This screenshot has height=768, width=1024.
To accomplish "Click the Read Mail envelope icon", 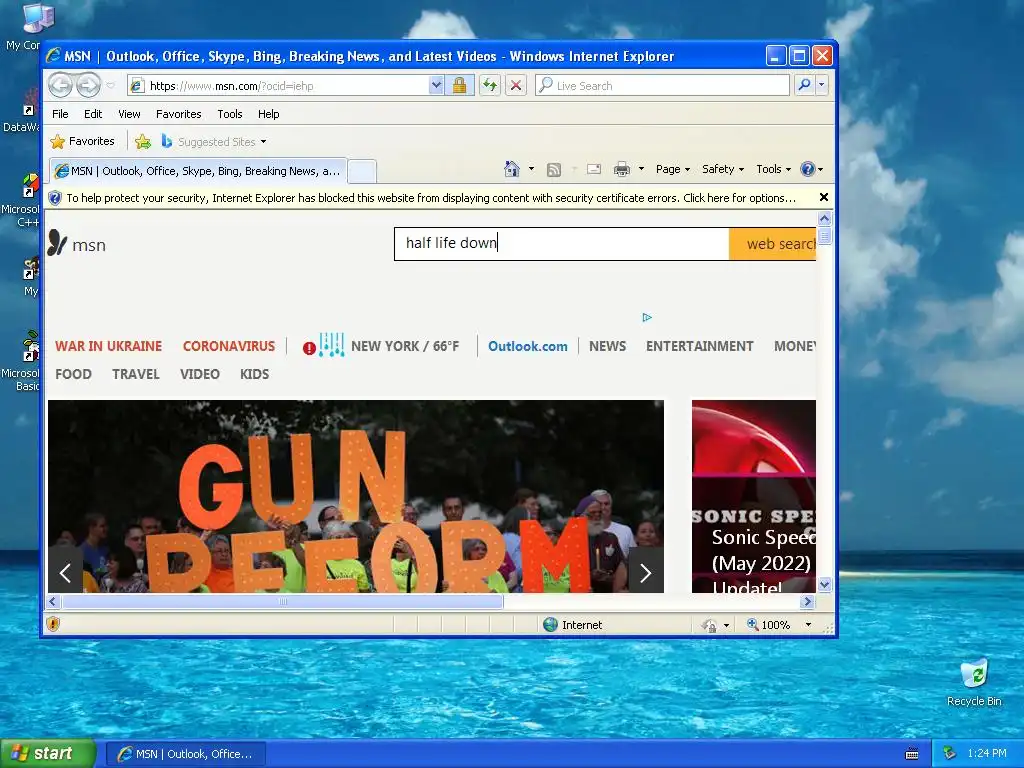I will tap(594, 169).
